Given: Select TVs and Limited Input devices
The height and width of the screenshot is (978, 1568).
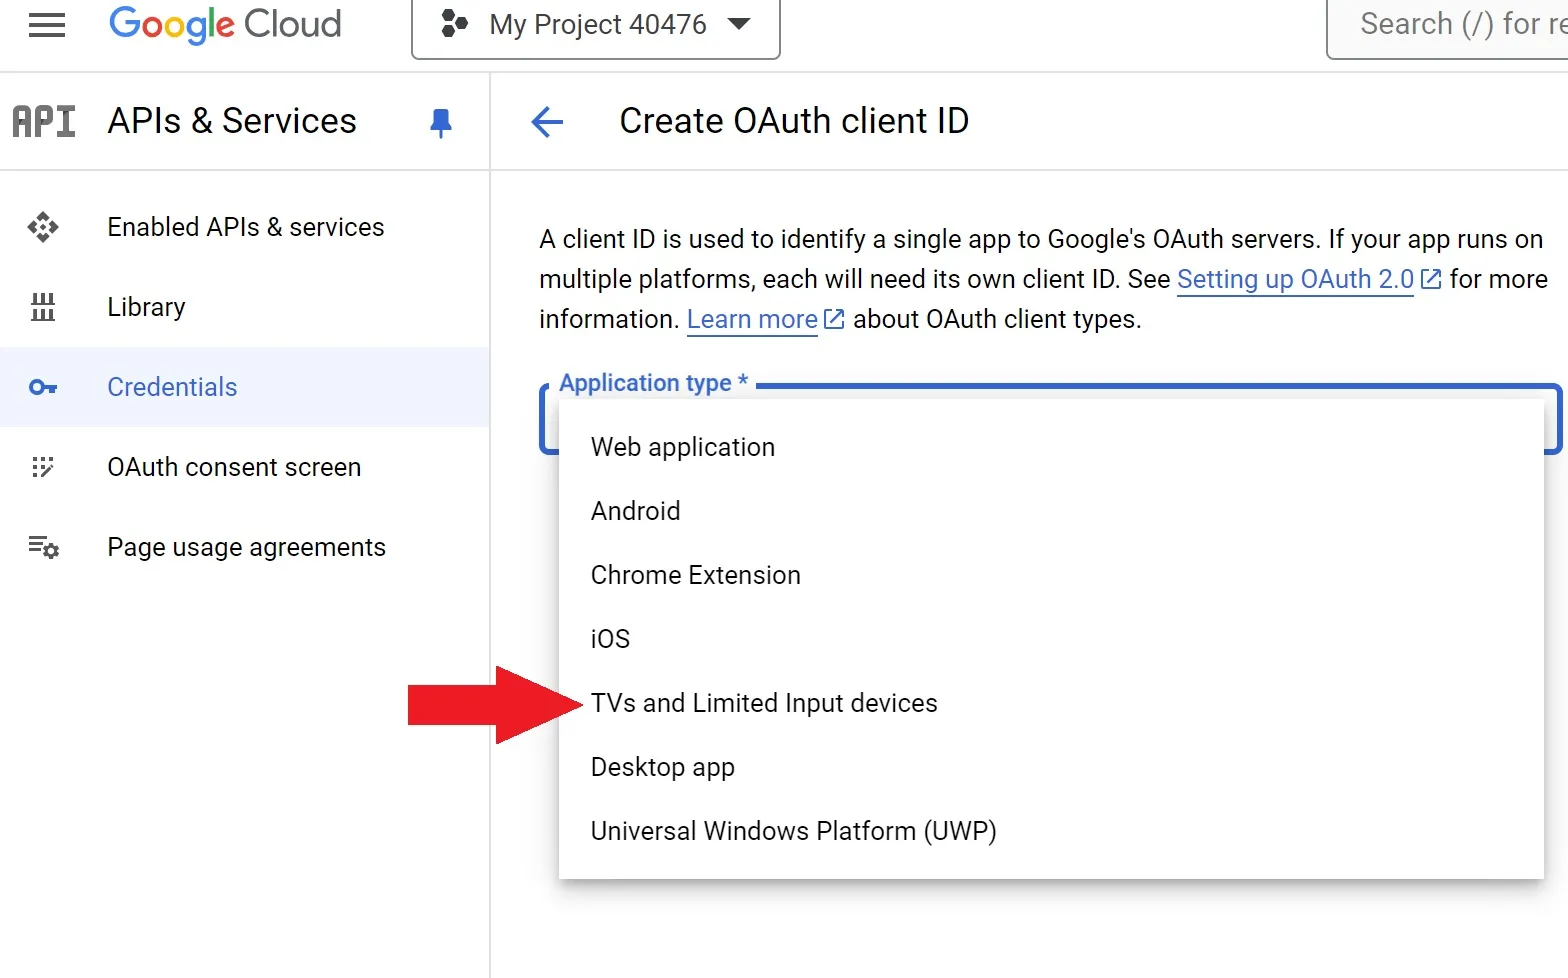Looking at the screenshot, I should click(x=764, y=703).
